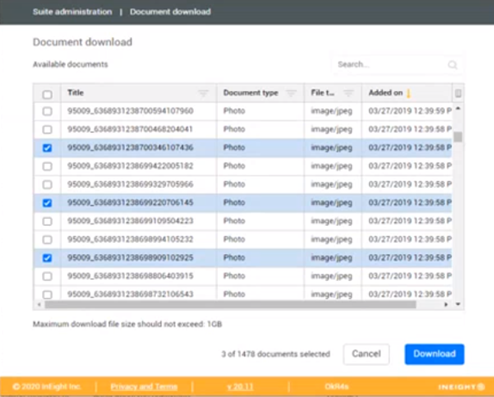Open the Title column filter icon
This screenshot has width=494, height=397.
tap(203, 93)
